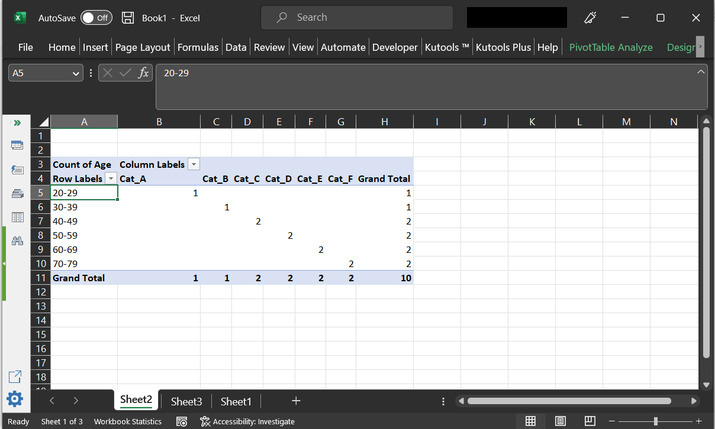Open the Row Labels filter dropdown
Image resolution: width=715 pixels, height=429 pixels.
click(110, 178)
